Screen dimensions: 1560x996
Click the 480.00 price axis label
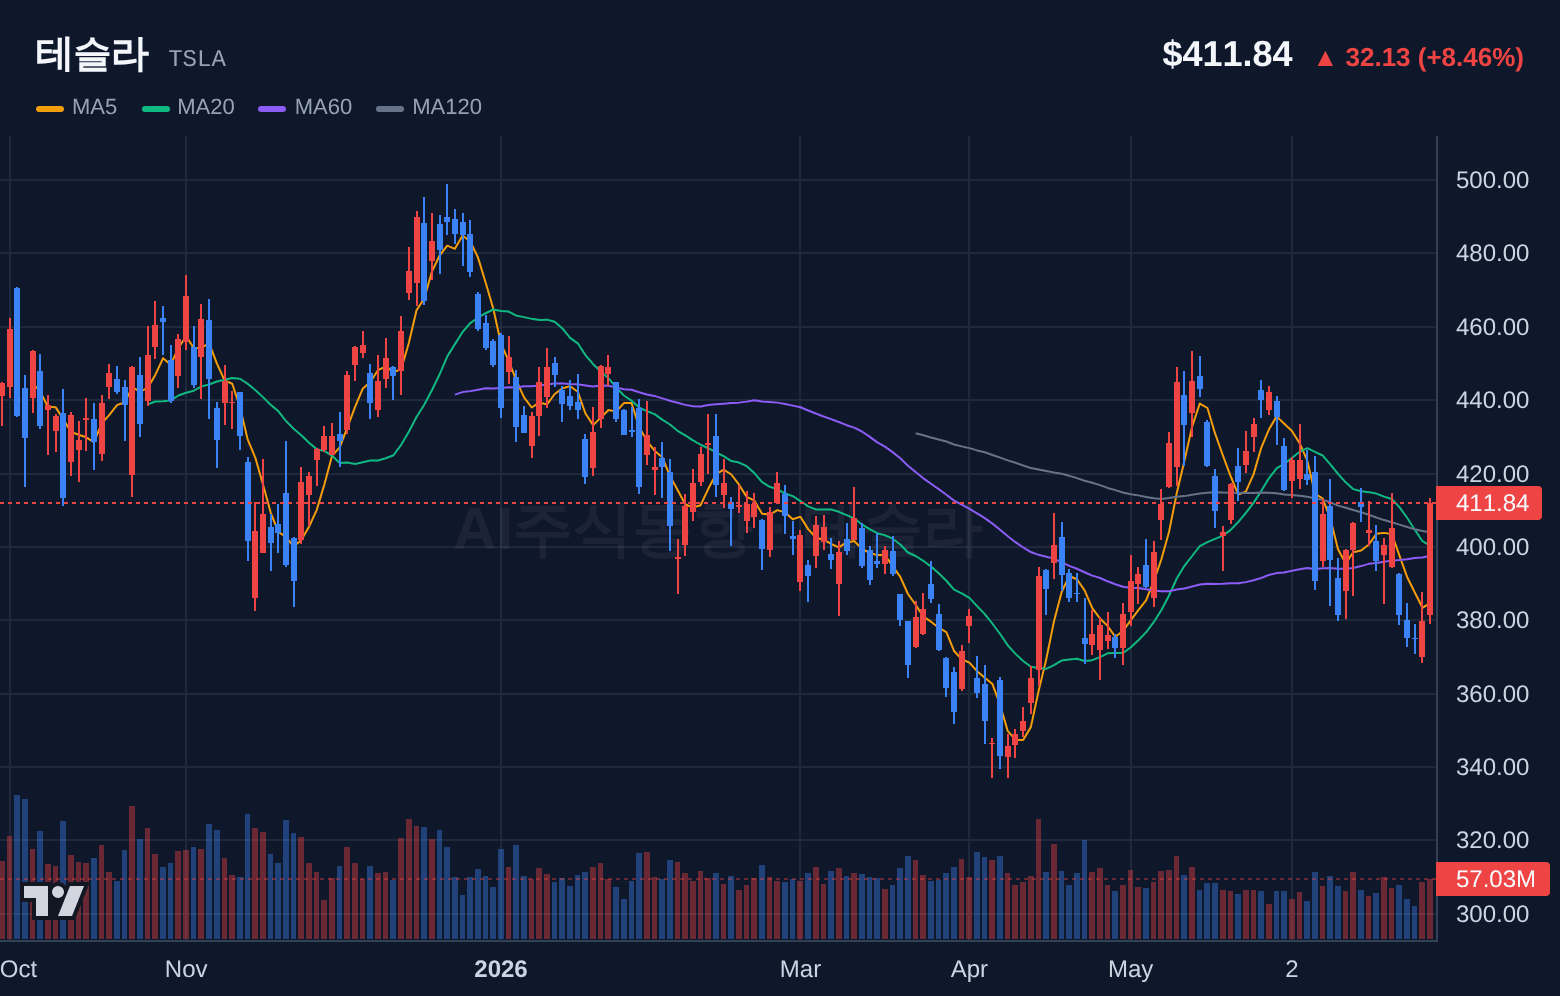(1492, 253)
